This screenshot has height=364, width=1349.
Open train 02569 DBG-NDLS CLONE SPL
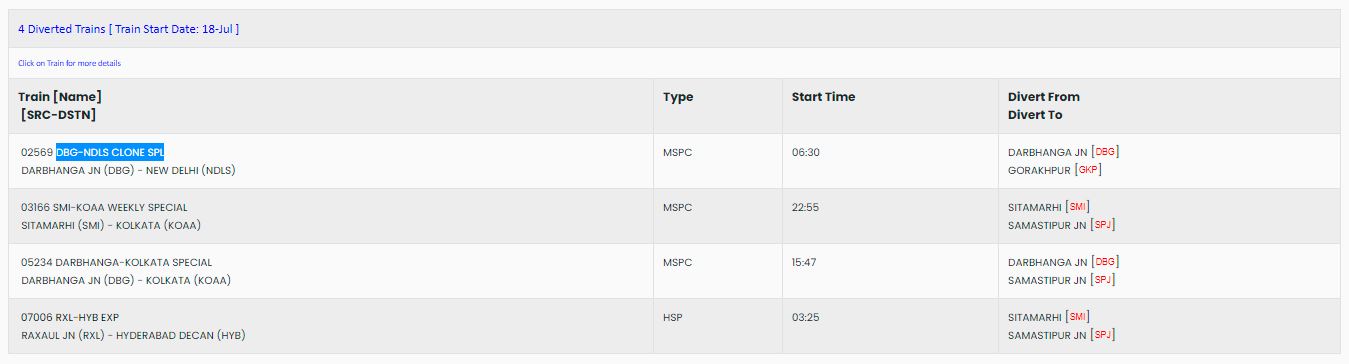pos(92,152)
